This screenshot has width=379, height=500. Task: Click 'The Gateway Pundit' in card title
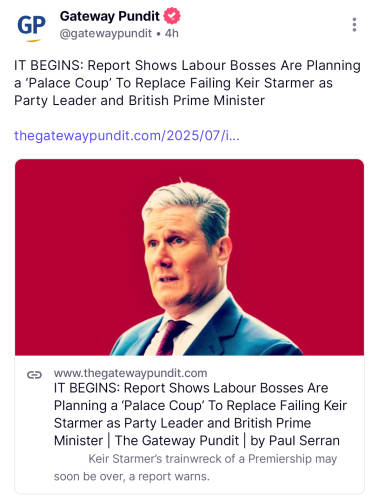tap(177, 441)
